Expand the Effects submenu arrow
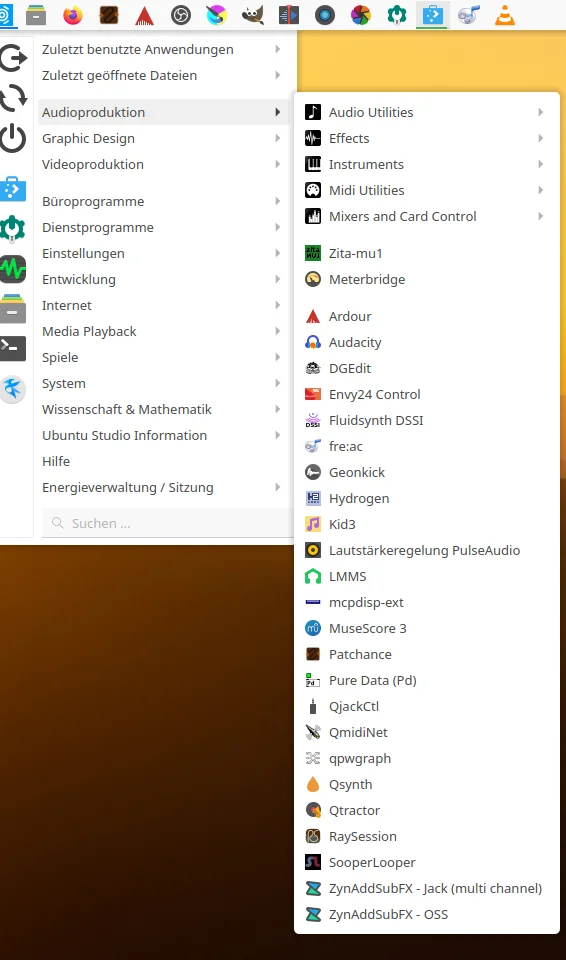566x960 pixels. pyautogui.click(x=541, y=138)
